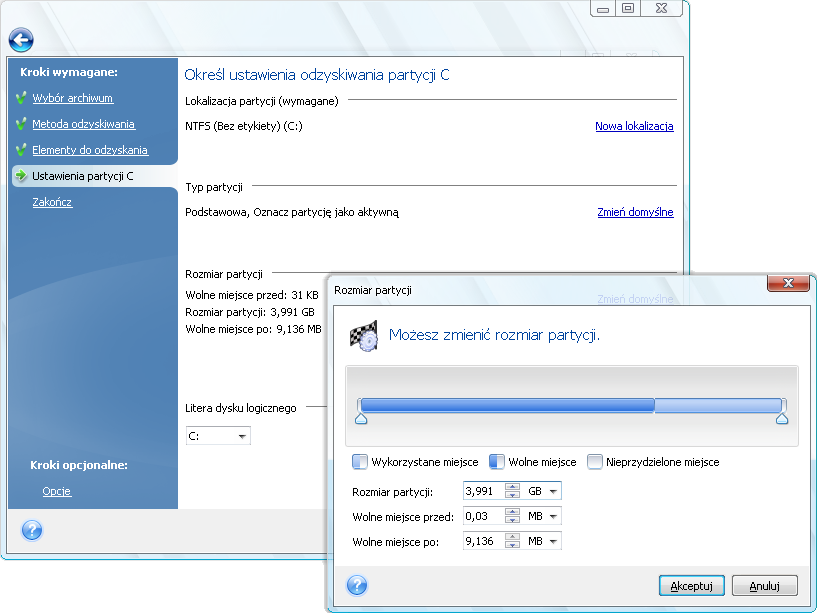The width and height of the screenshot is (817, 613).
Task: Click the green arrow beside Ustawienia partycji C
Action: point(21,176)
